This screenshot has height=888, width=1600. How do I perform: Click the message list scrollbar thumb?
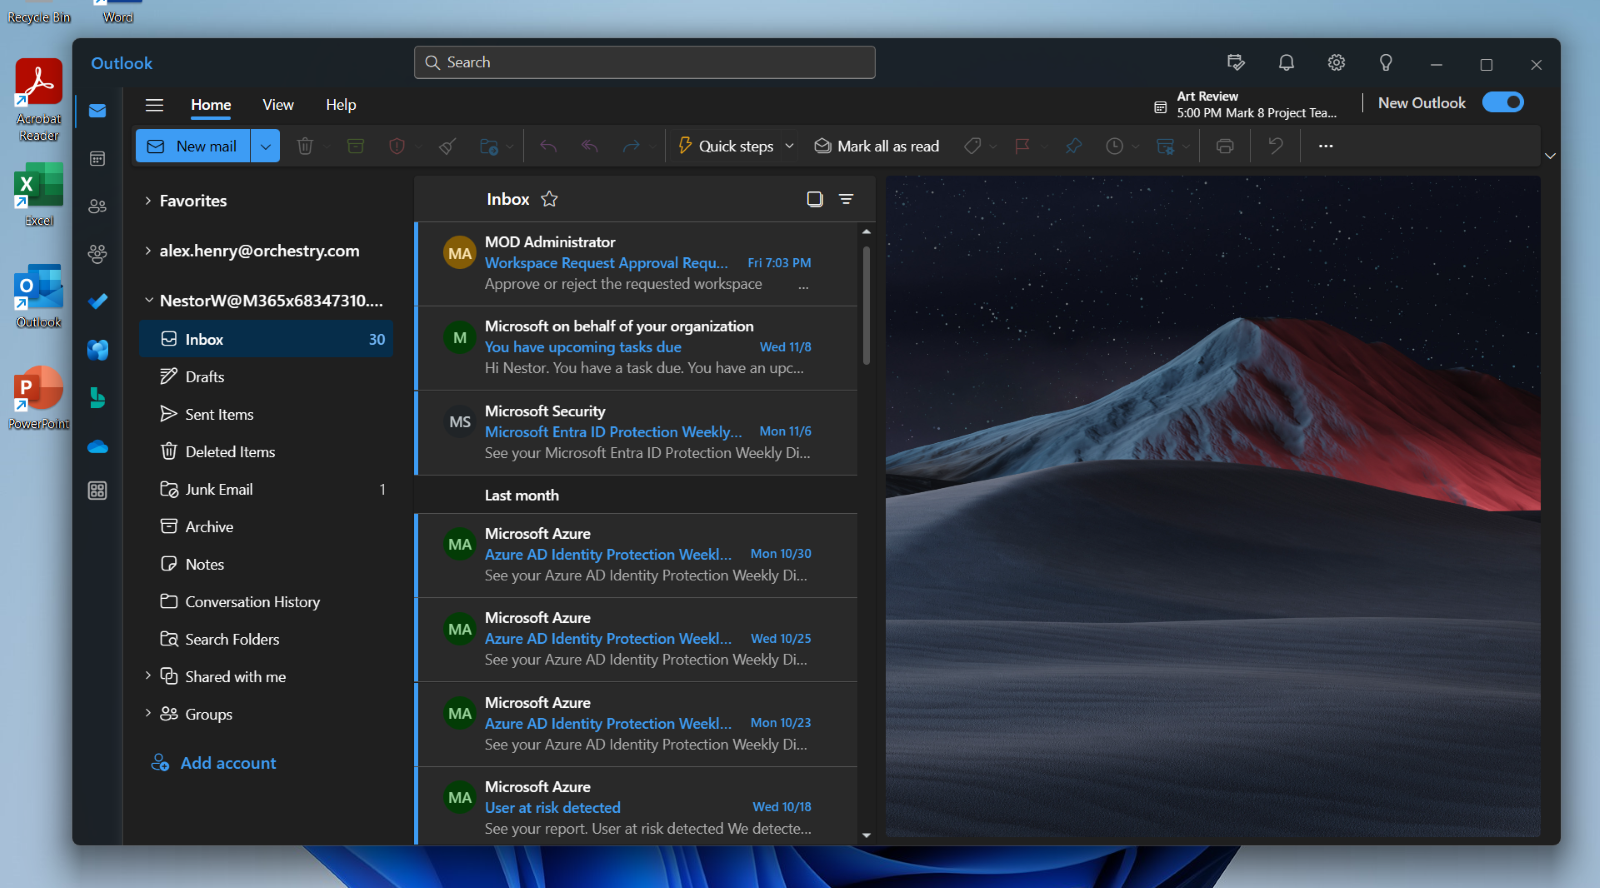866,305
